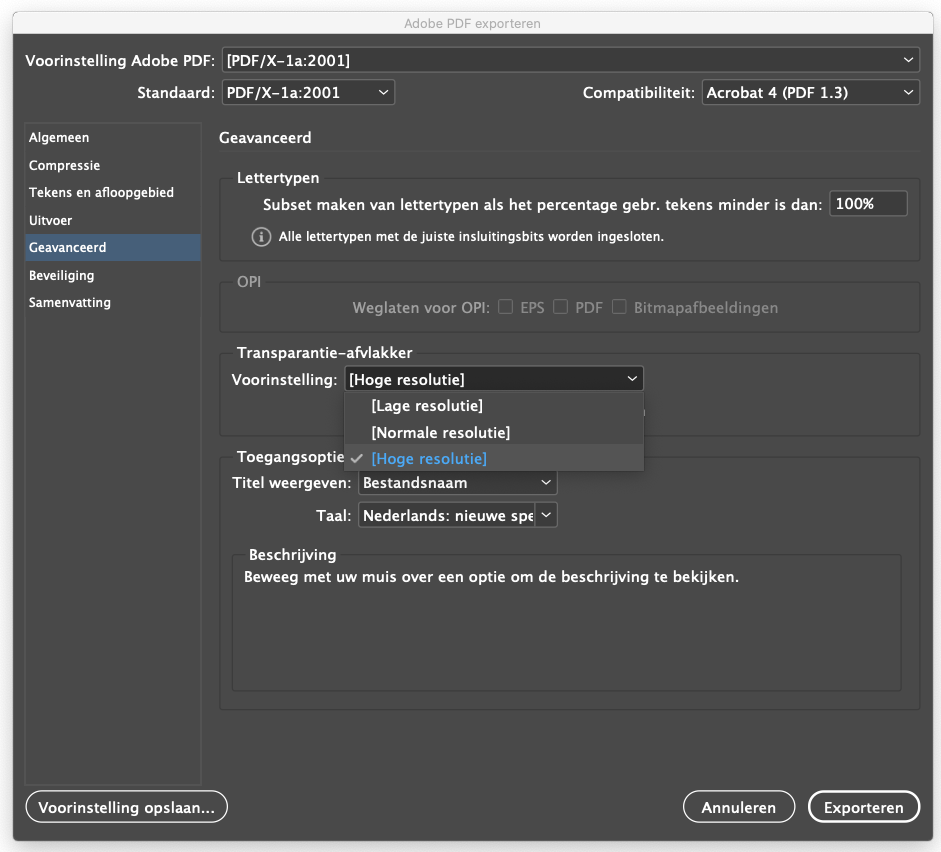Click the 'Weglaten voor OPI:' label
This screenshot has width=941, height=852.
(x=421, y=308)
